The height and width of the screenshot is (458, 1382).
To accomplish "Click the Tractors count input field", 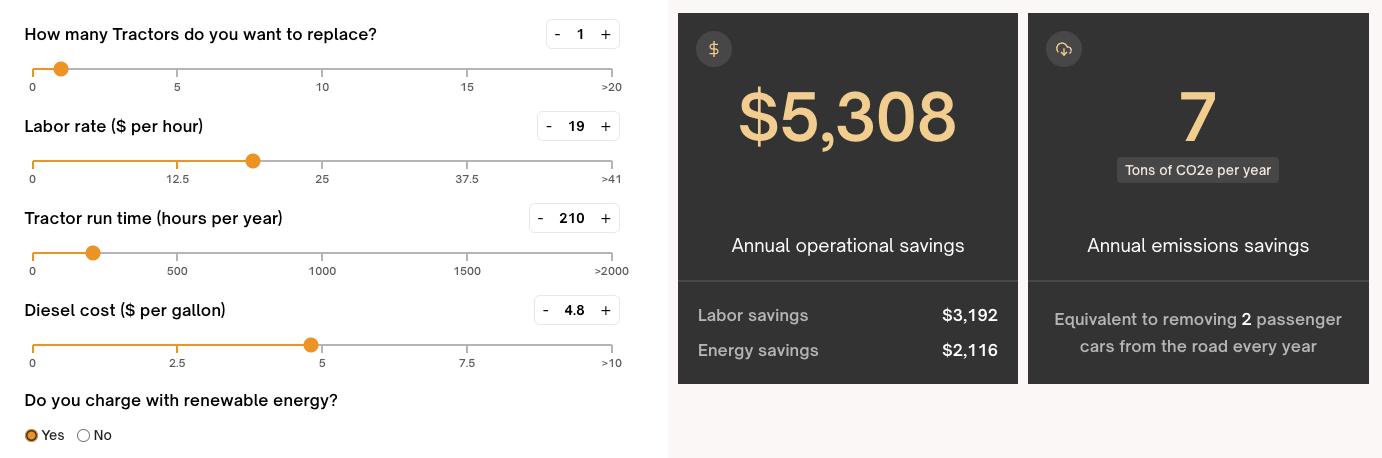I will (x=581, y=34).
